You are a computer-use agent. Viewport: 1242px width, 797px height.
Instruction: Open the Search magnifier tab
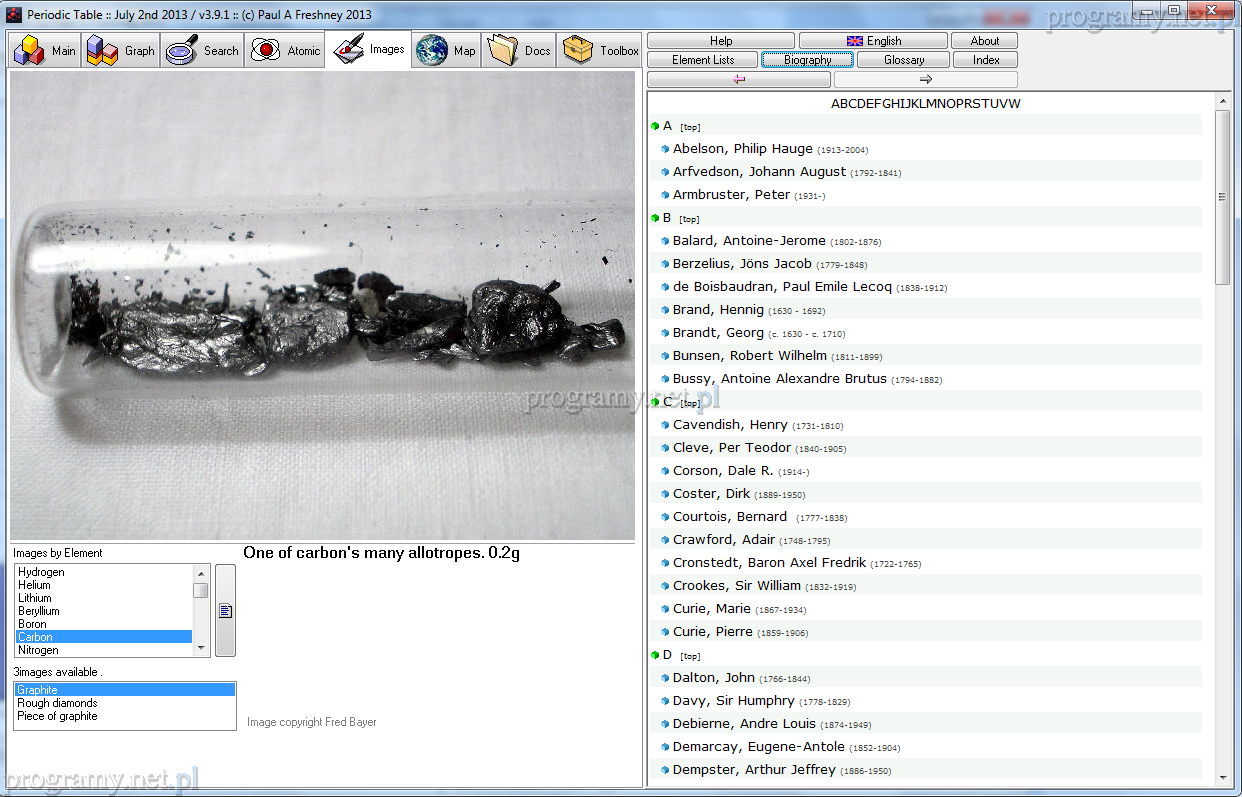203,51
